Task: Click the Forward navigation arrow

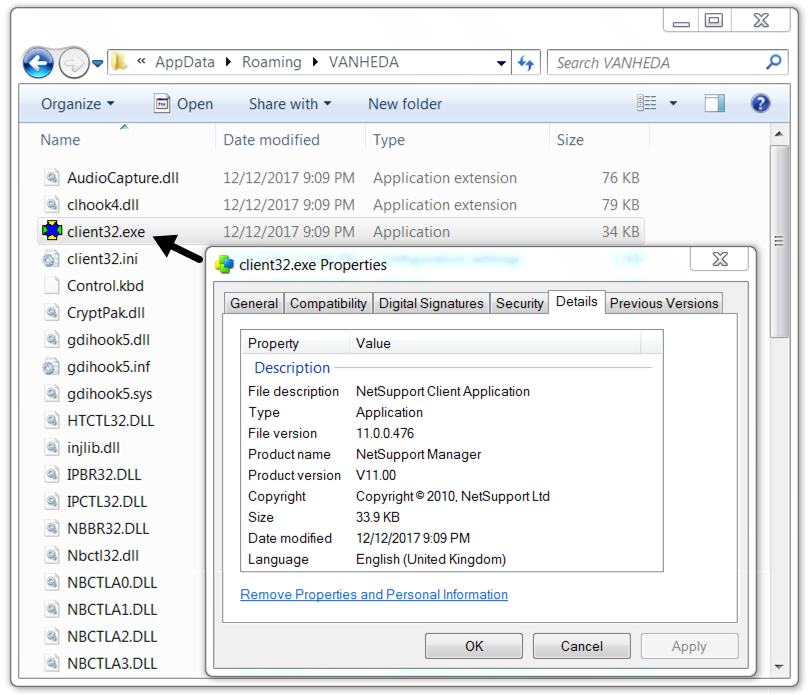Action: coord(73,63)
